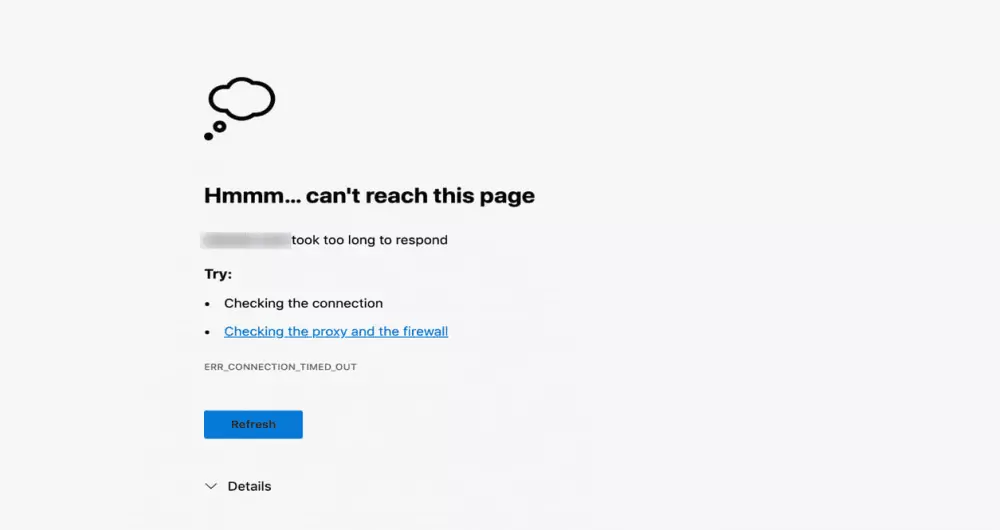Screen dimensions: 1000x530
Task: Click the "Checking the connection" suggestion text
Action: click(304, 303)
